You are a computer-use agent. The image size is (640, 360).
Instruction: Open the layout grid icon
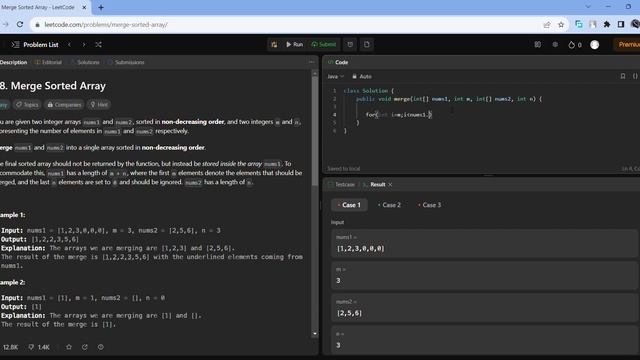pos(538,44)
